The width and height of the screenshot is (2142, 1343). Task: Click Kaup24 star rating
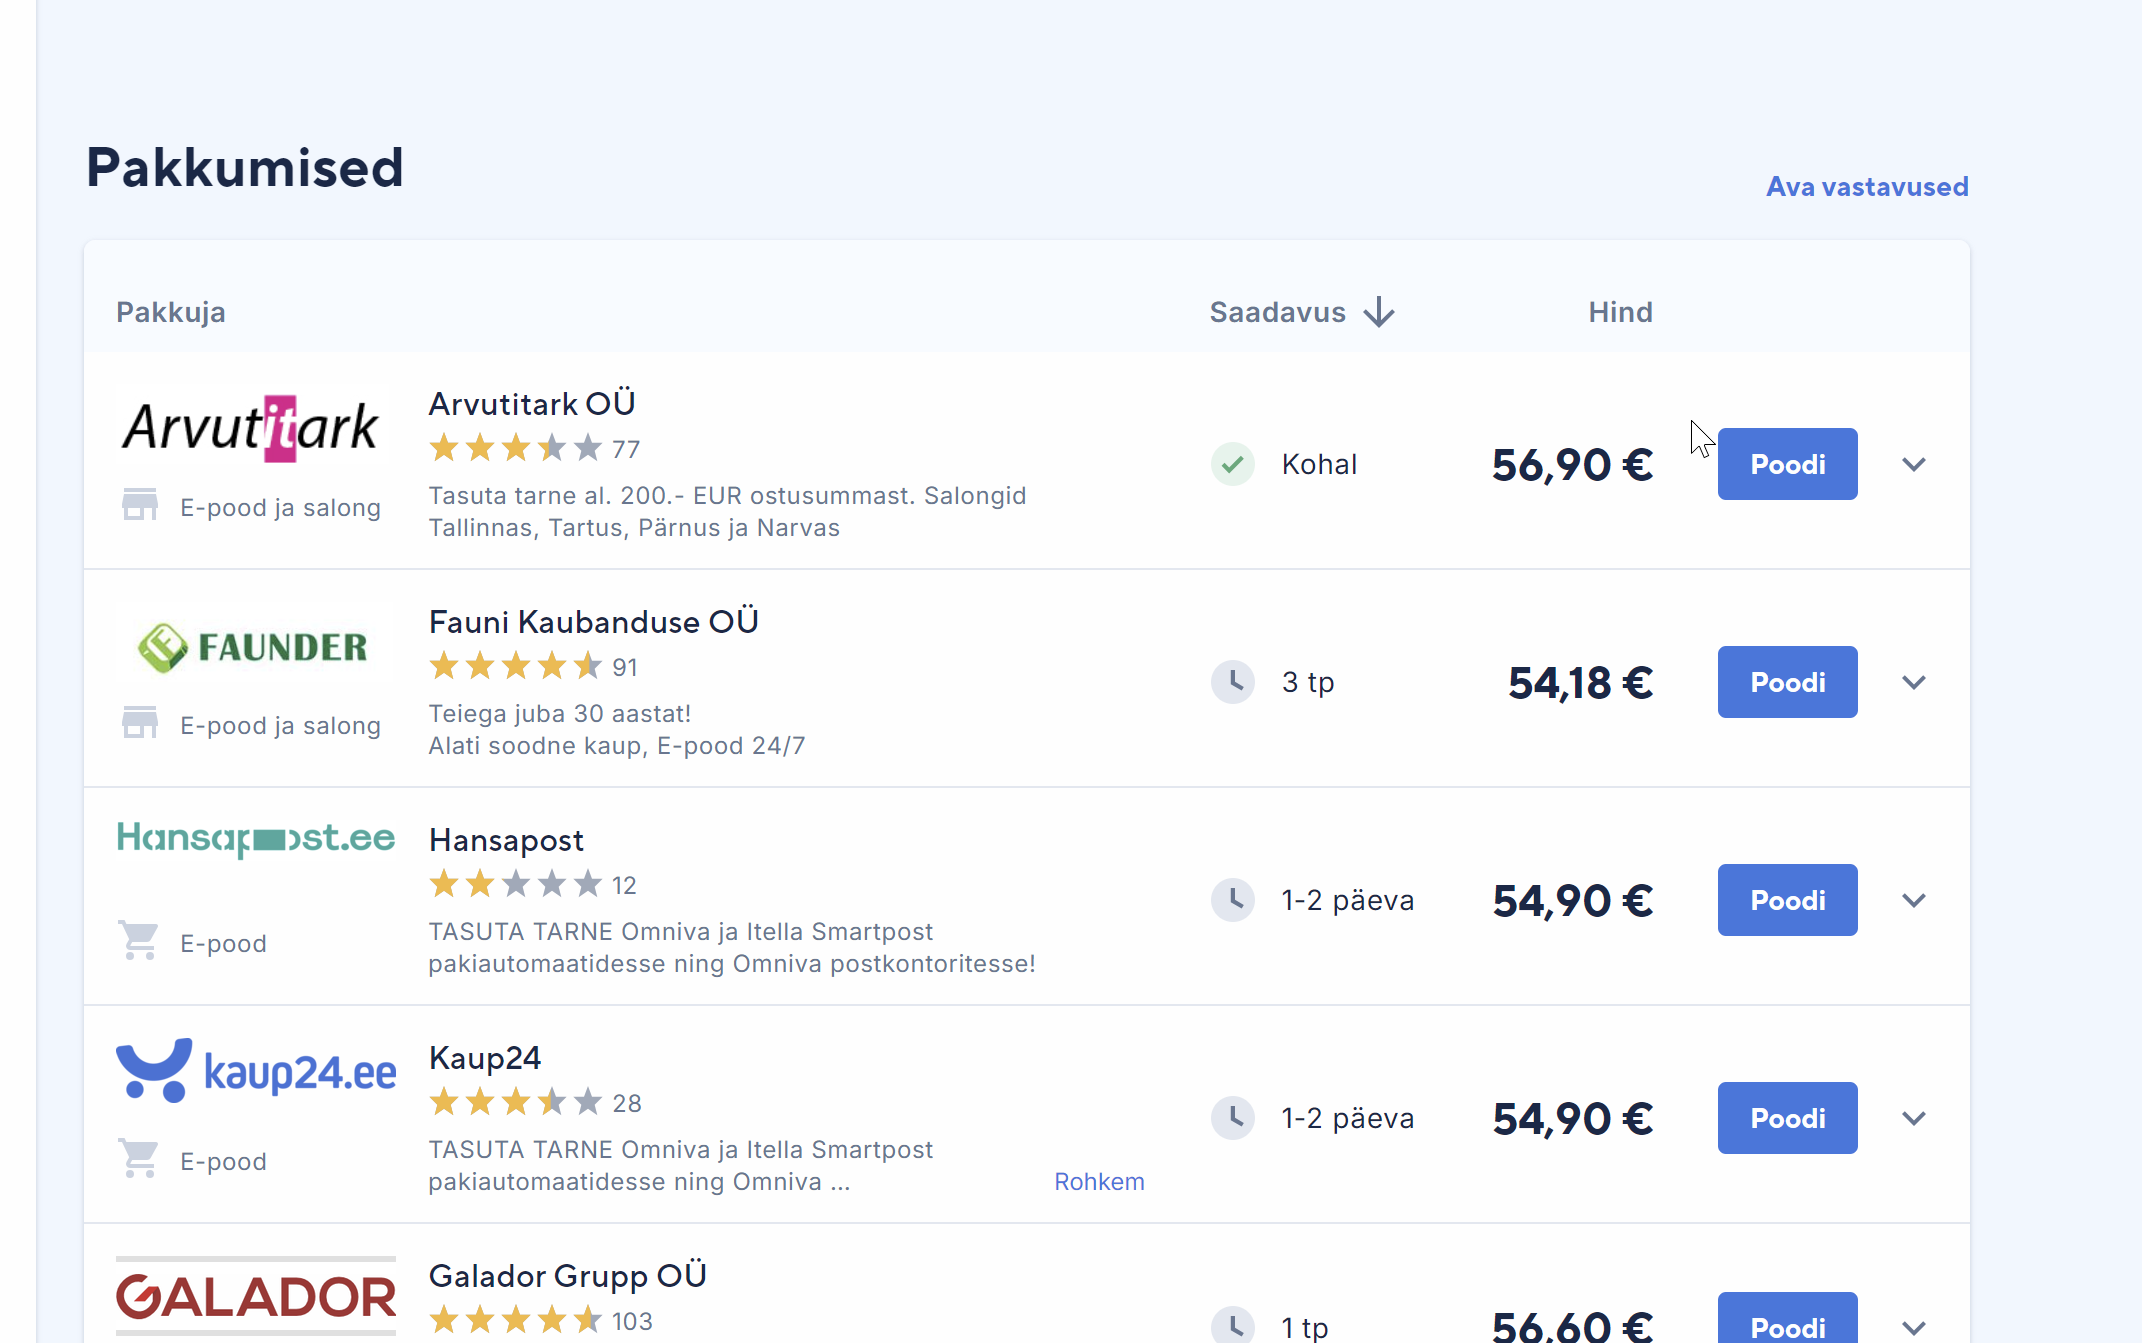(x=516, y=1102)
